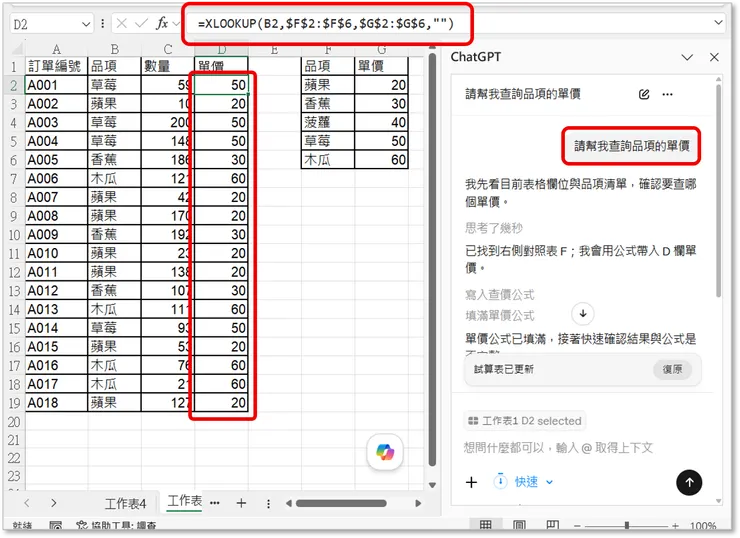Viewport: 740px width, 538px height.
Task: Click lookup price 20 next to 蘋果 in column G
Action: pyautogui.click(x=381, y=85)
